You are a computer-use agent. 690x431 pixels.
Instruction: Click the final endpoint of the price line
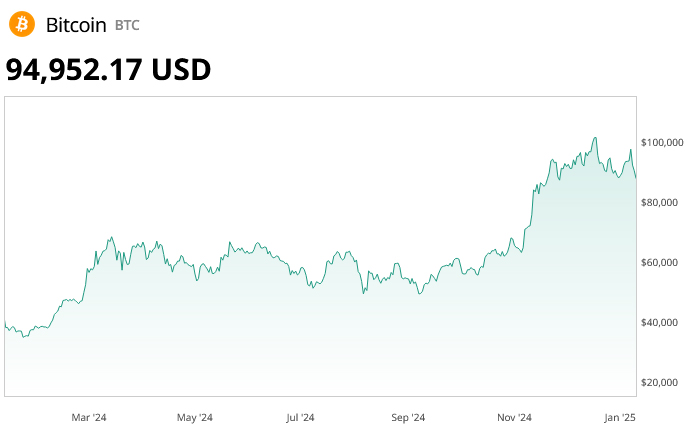tap(636, 178)
